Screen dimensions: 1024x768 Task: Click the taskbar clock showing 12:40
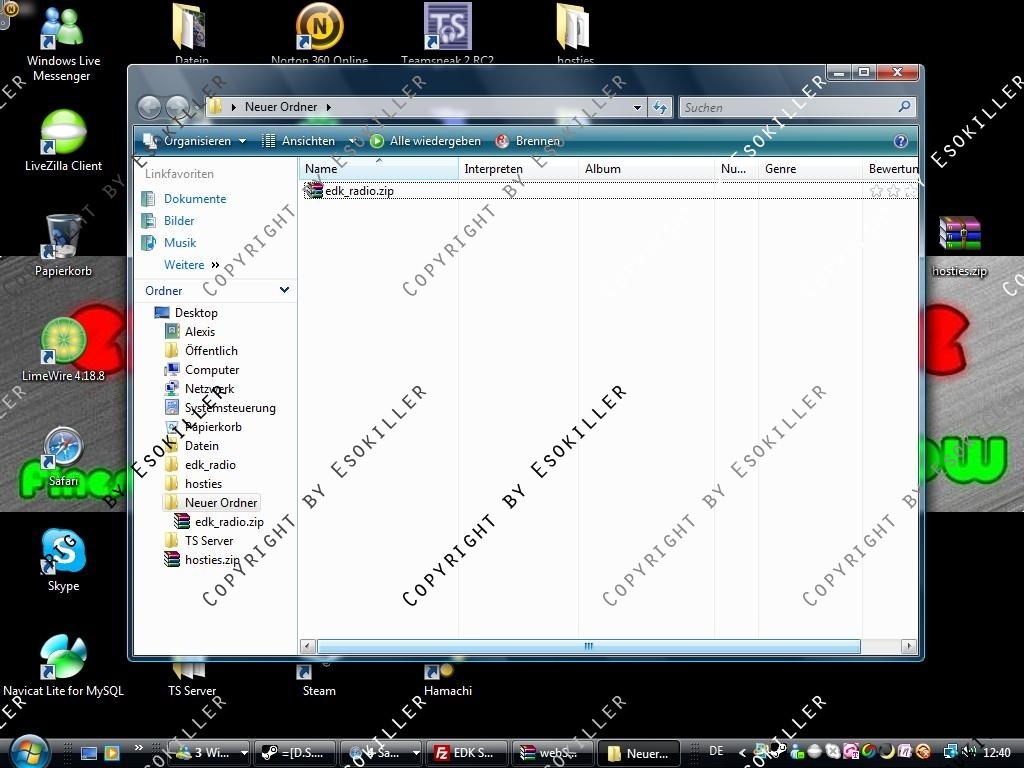996,753
